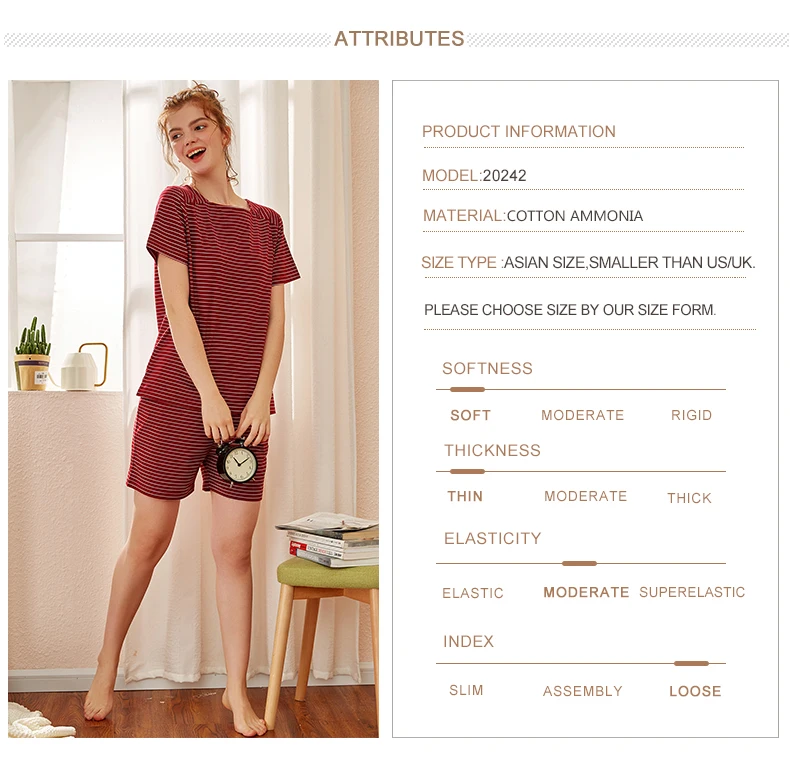The image size is (790, 775).
Task: Select RIGID softness option
Action: (x=691, y=415)
